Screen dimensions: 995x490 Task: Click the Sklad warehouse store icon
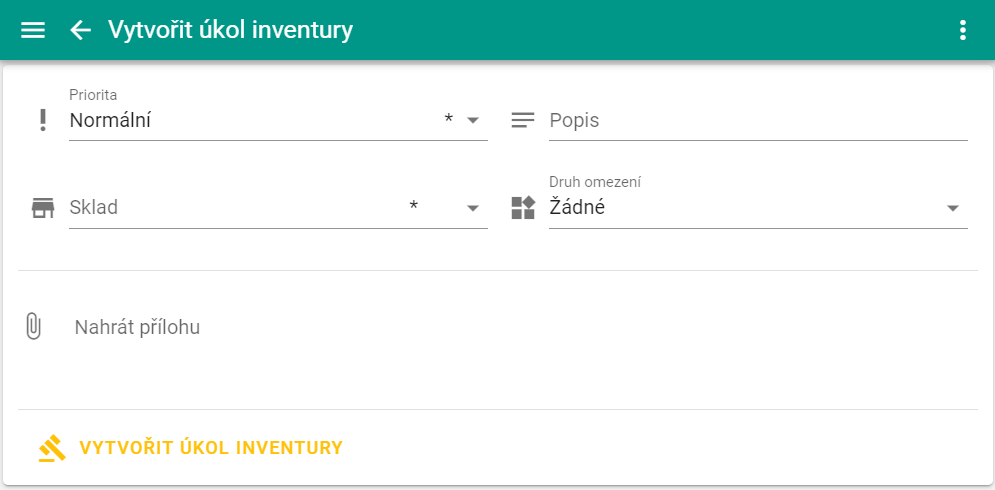[x=42, y=208]
